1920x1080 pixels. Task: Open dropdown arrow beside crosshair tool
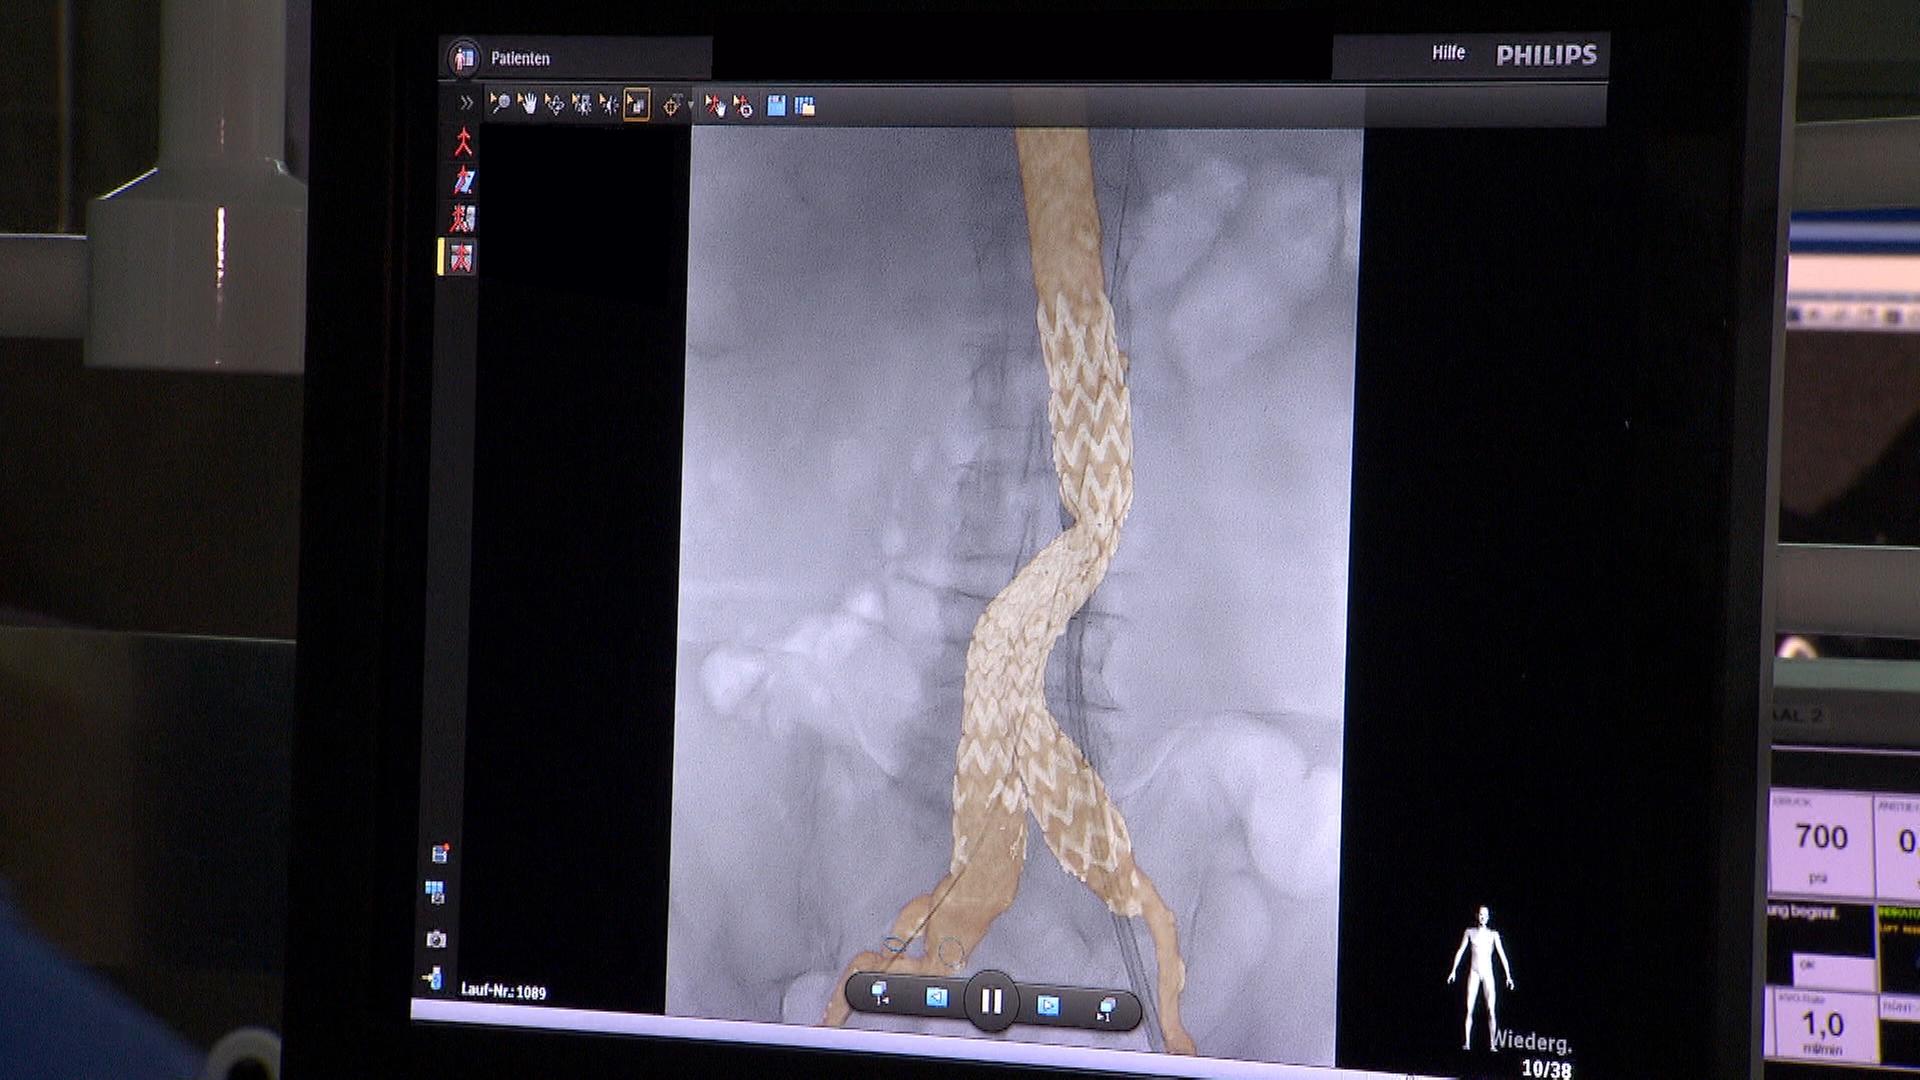[690, 106]
